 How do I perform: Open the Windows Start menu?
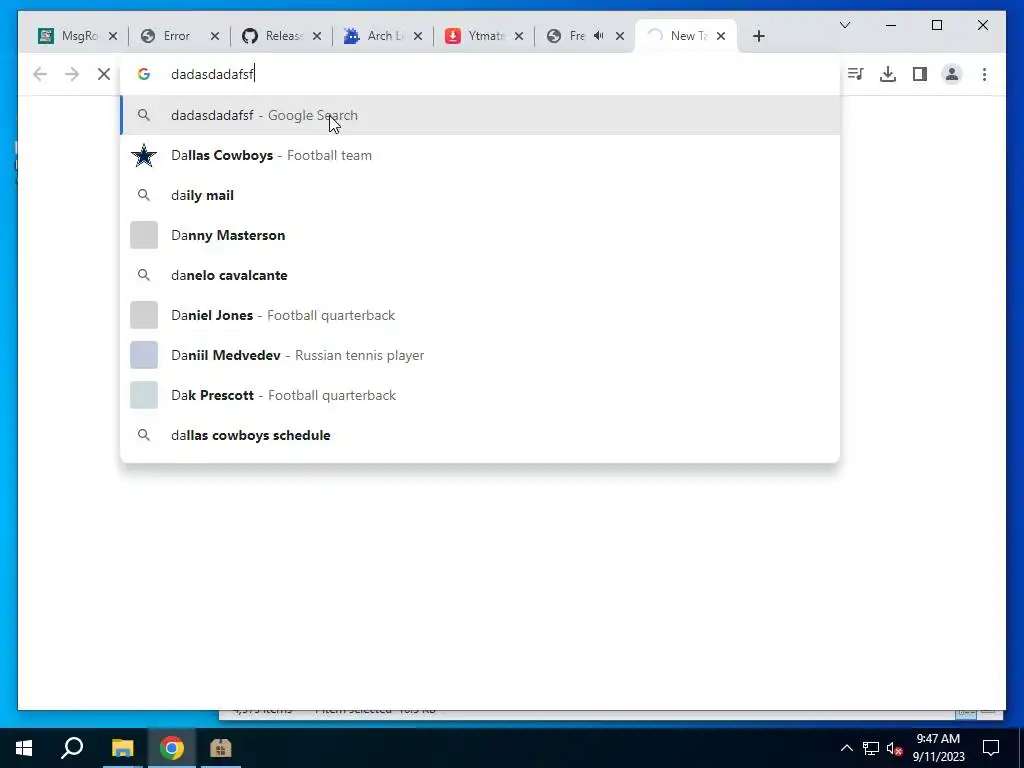pos(24,748)
